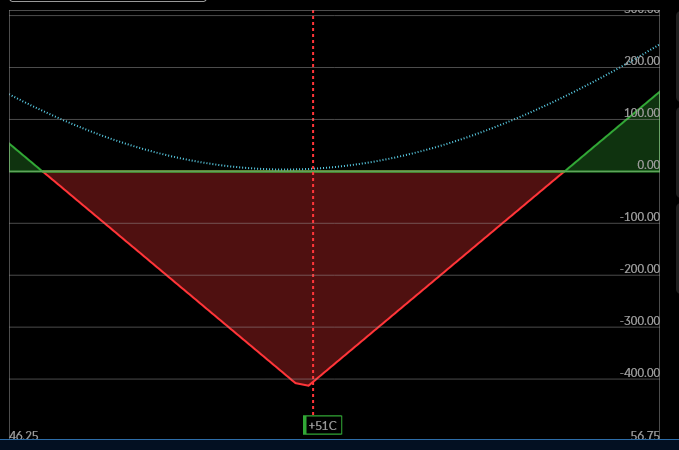Image resolution: width=679 pixels, height=450 pixels.
Task: Click the 0.00 breakeven axis label
Action: click(648, 165)
